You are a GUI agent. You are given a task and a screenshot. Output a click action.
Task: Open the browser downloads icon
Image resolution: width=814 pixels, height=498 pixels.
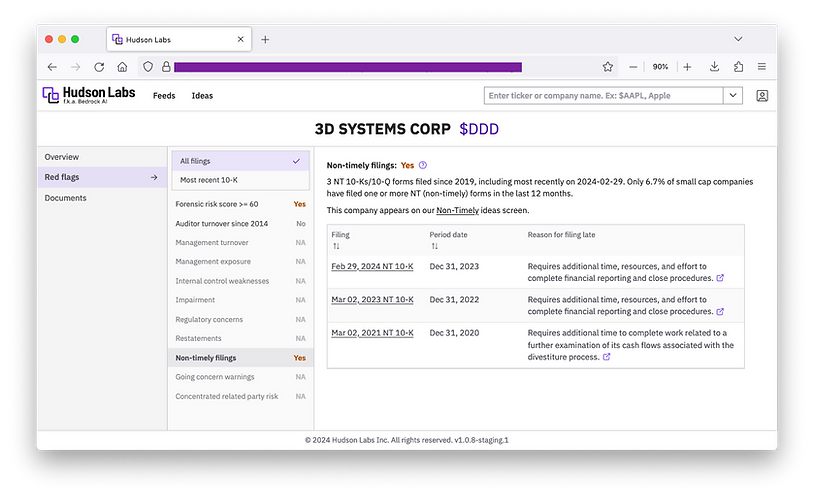(715, 67)
